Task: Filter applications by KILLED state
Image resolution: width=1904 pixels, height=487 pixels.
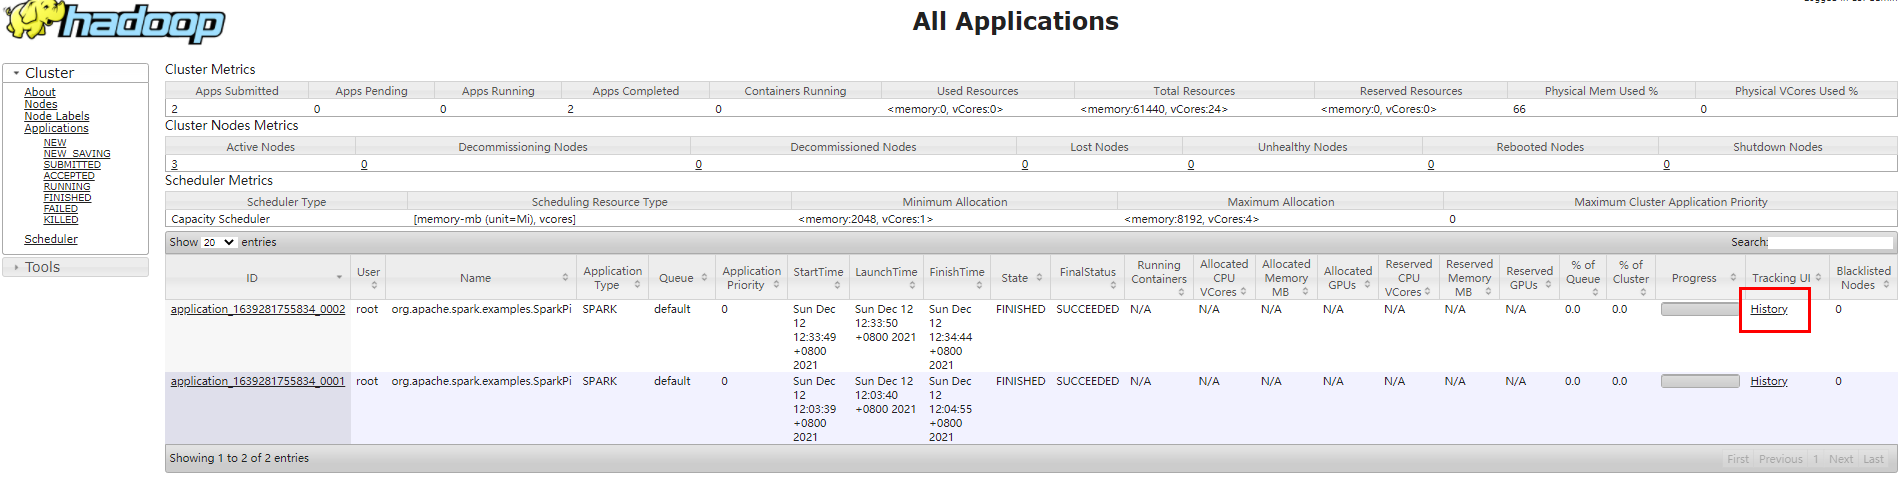Action: 61,220
